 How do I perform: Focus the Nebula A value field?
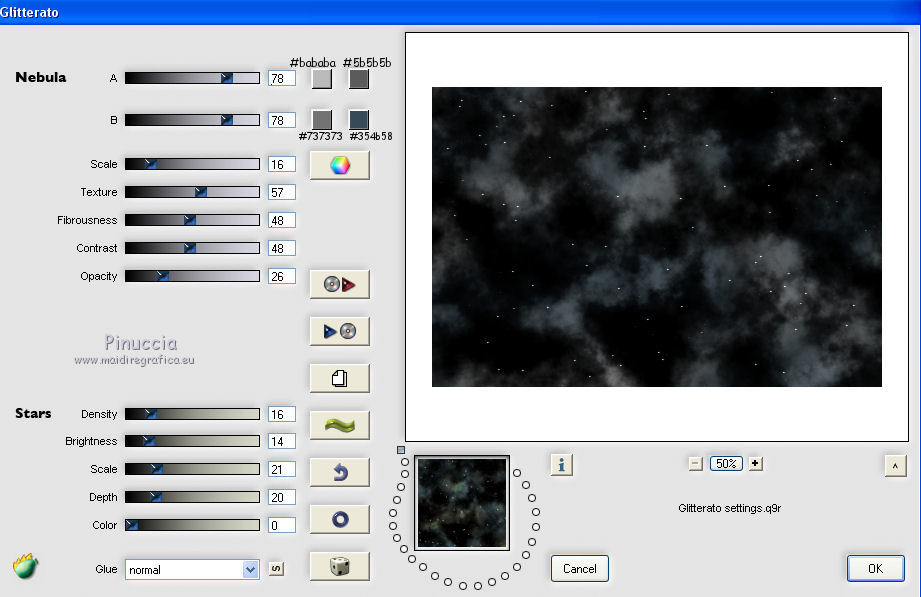point(282,78)
